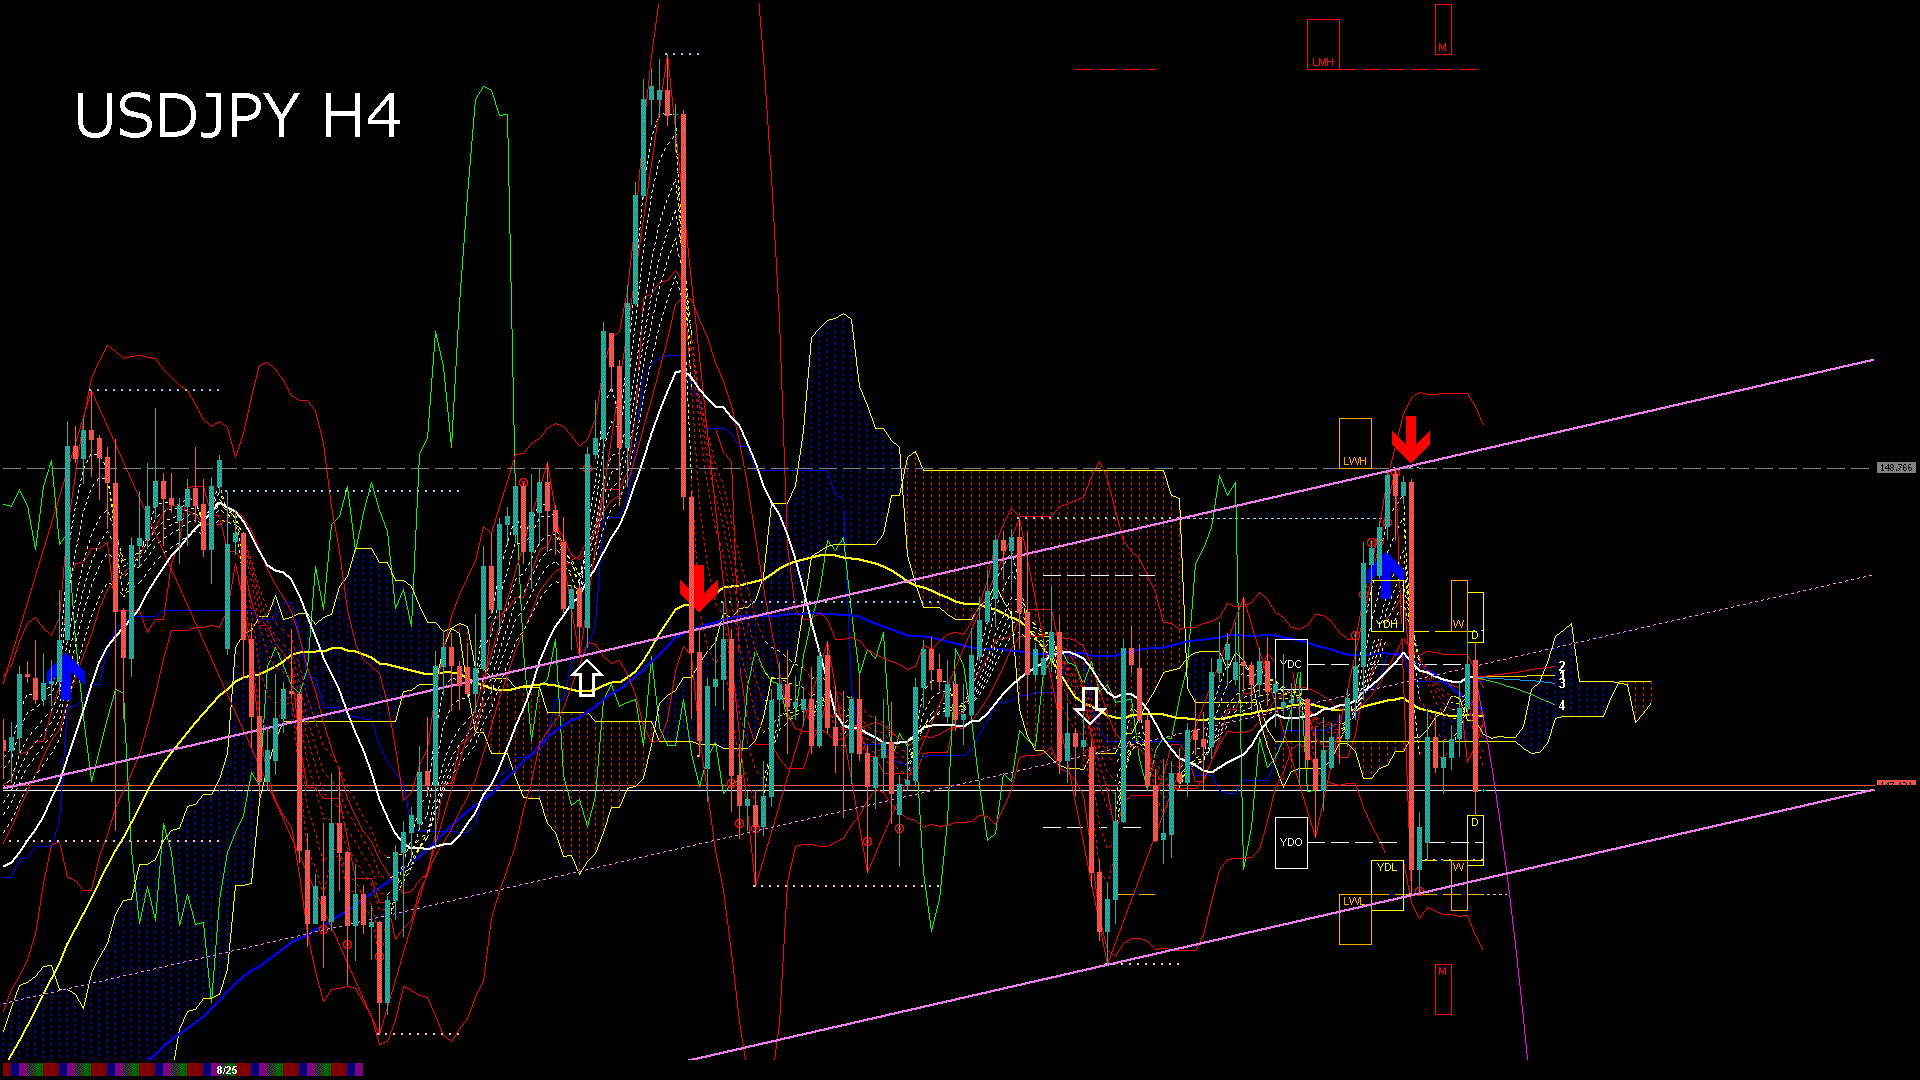Click the white outlined up arrow
Image resolution: width=1920 pixels, height=1080 pixels.
tap(587, 677)
